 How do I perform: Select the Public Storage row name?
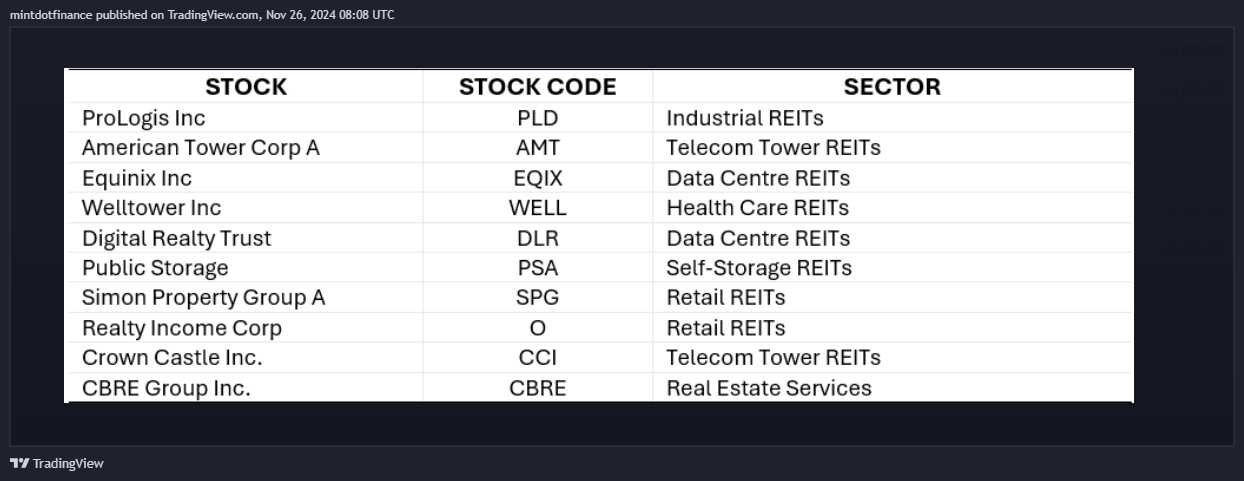(x=155, y=268)
